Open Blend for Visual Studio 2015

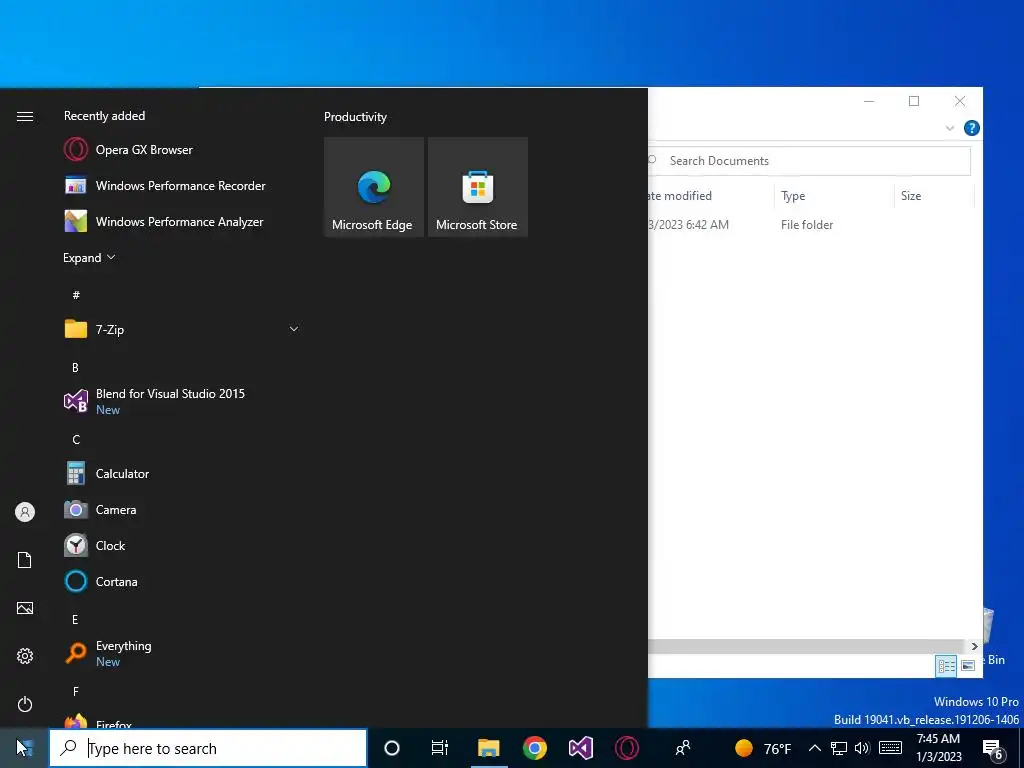tap(182, 401)
